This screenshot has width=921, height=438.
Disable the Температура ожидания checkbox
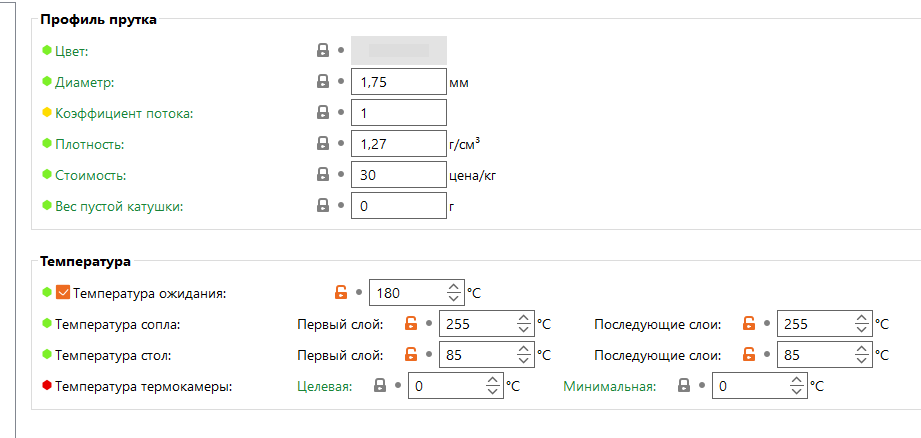63,293
